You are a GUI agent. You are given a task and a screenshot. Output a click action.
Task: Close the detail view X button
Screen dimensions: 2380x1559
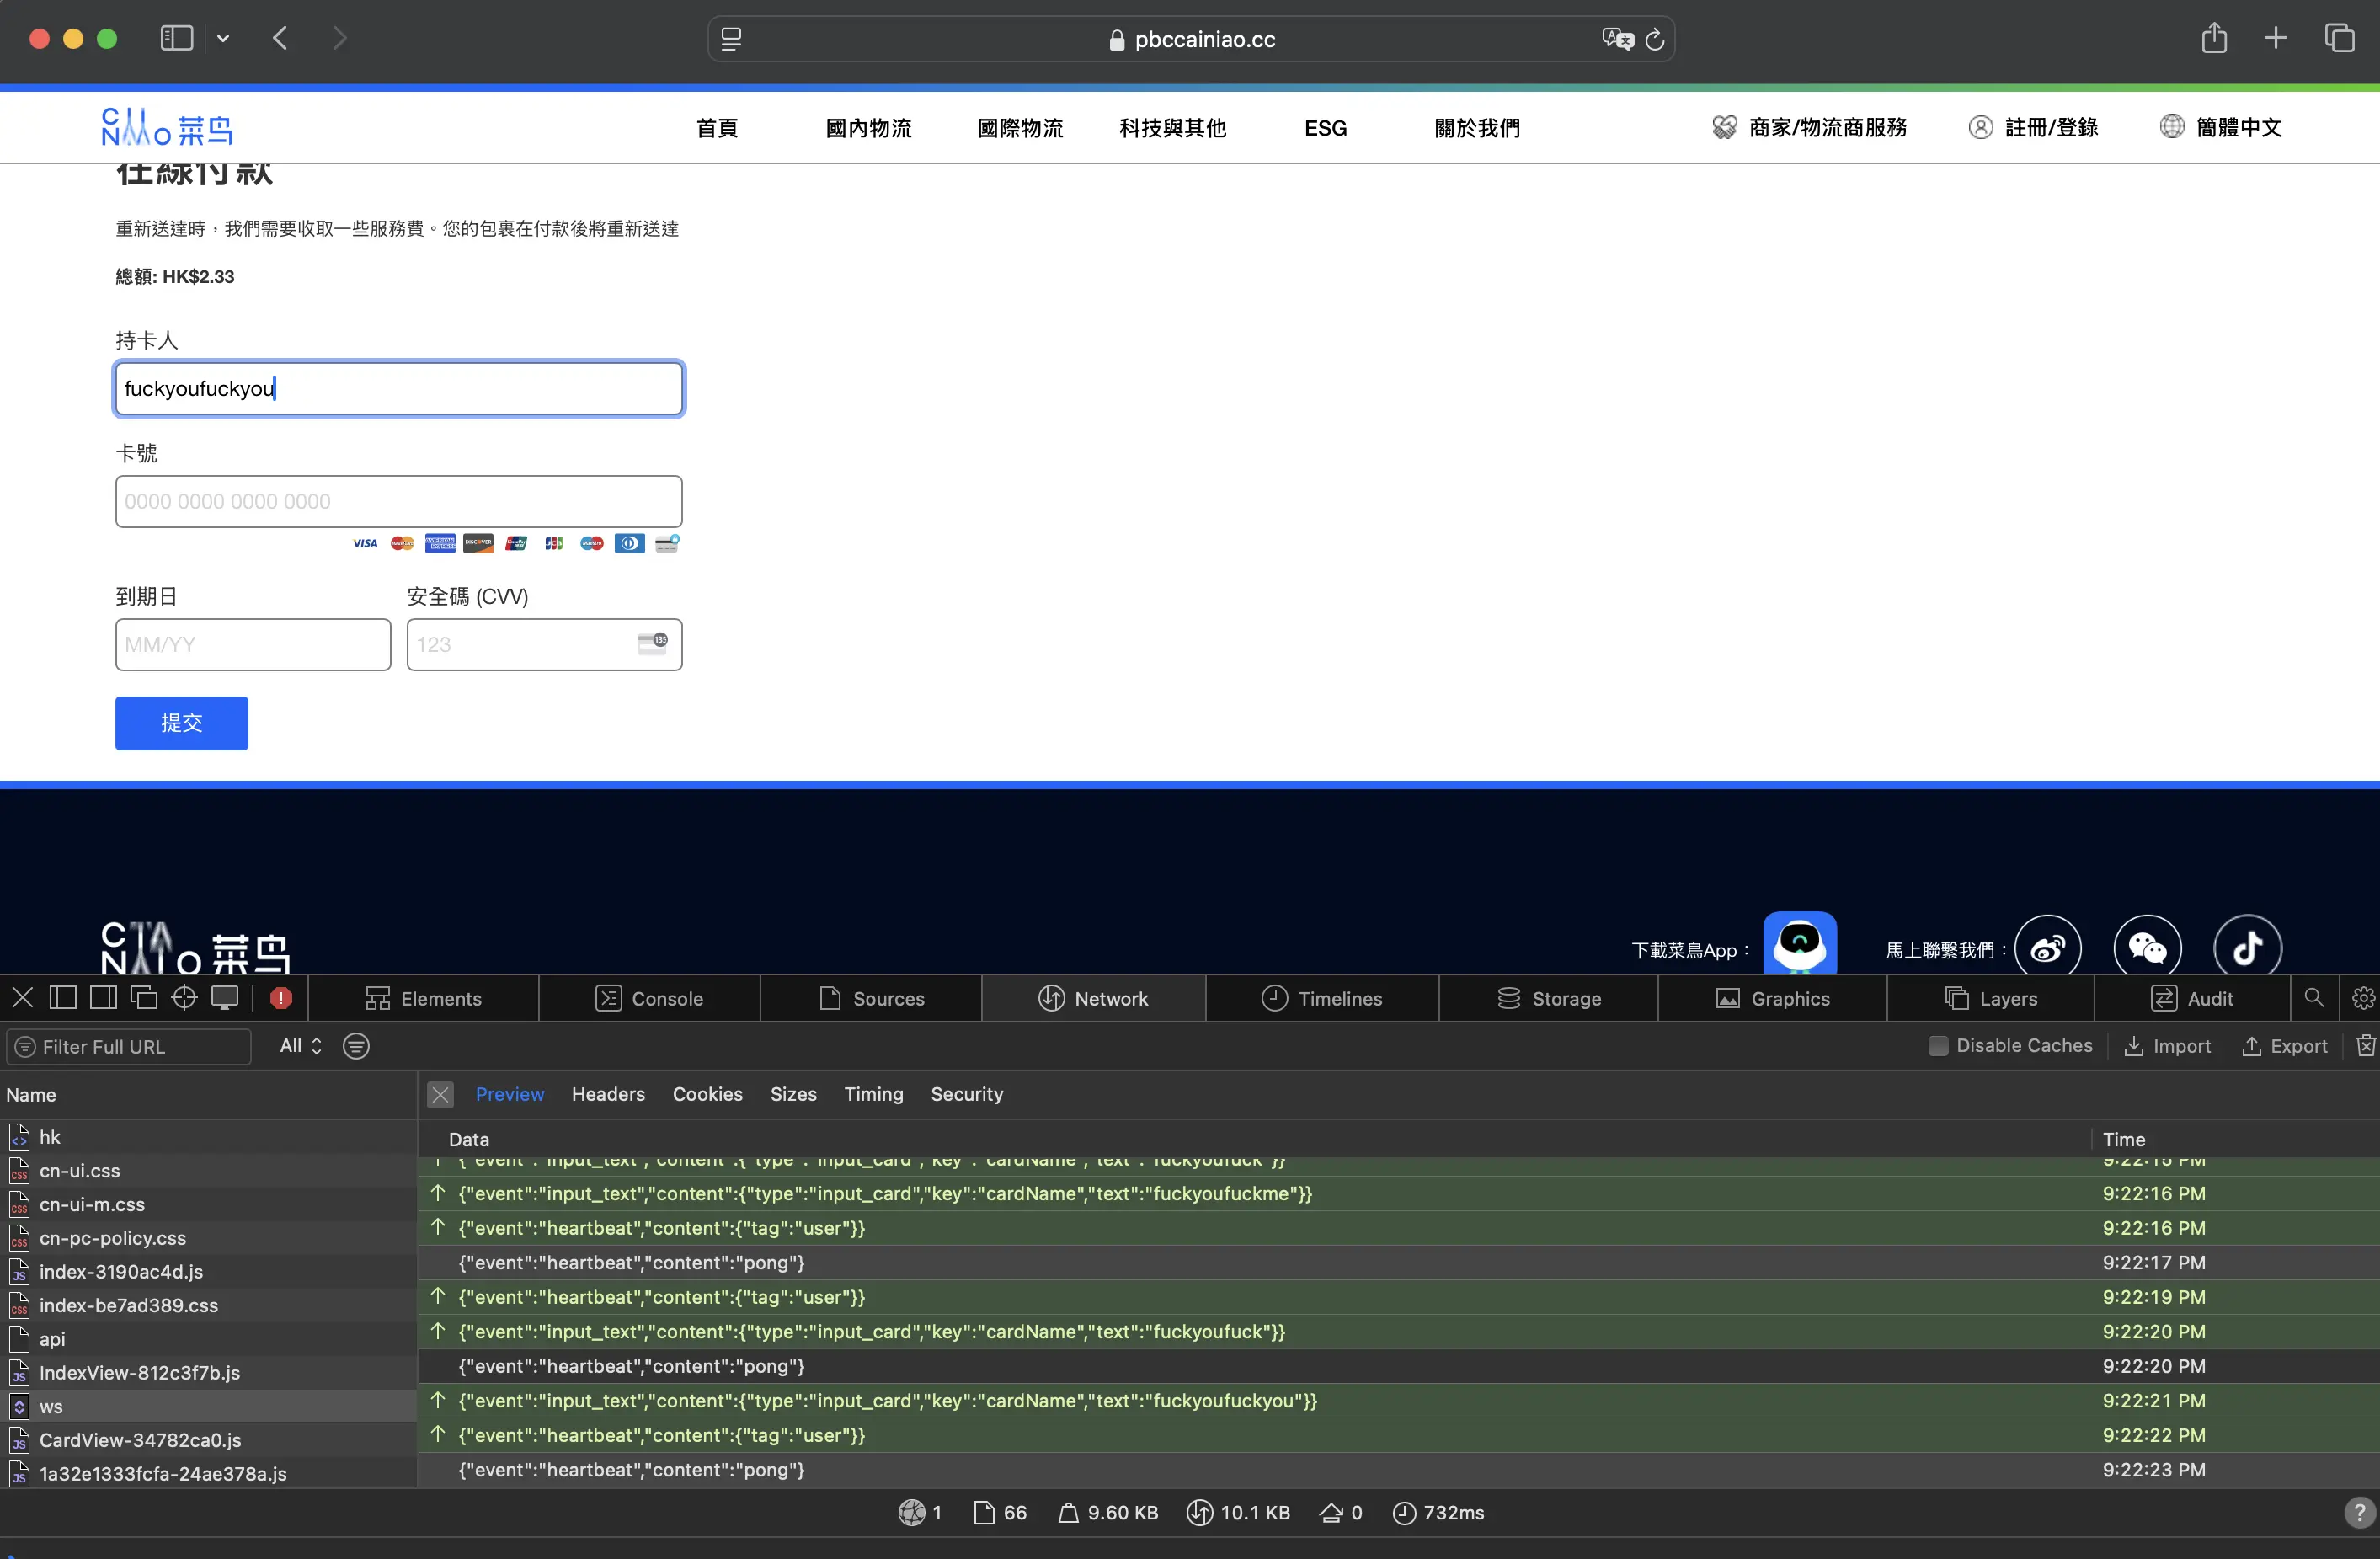[440, 1094]
